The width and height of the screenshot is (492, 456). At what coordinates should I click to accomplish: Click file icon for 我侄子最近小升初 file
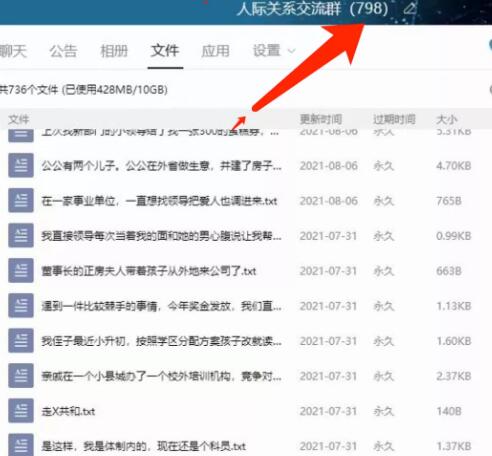tap(21, 340)
